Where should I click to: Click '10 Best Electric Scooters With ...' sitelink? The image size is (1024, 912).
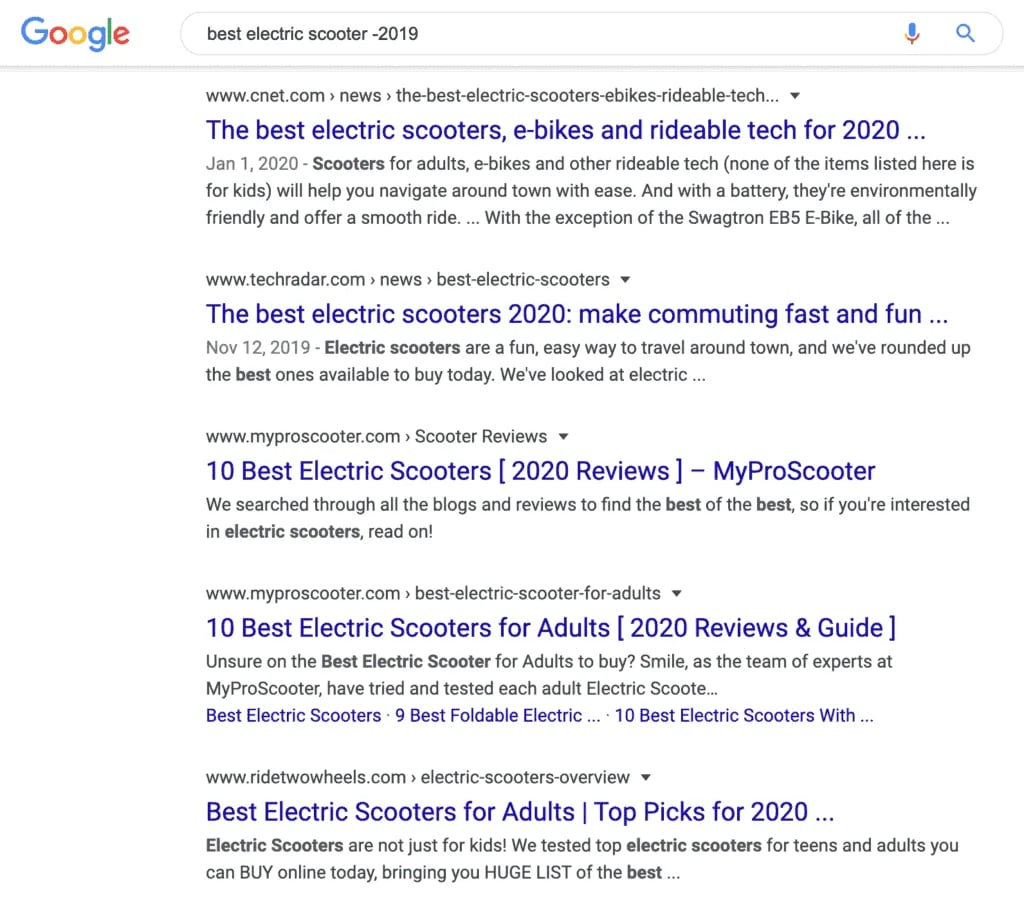click(744, 716)
